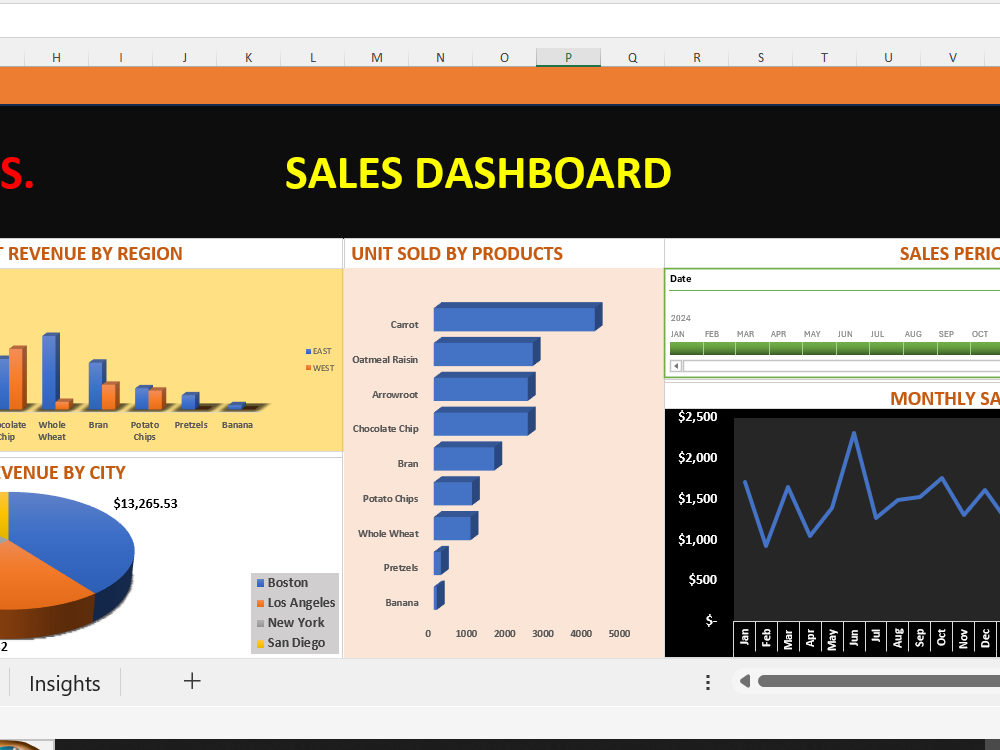The width and height of the screenshot is (1000, 750).
Task: Click the Pretzels label in region chart
Action: [191, 425]
